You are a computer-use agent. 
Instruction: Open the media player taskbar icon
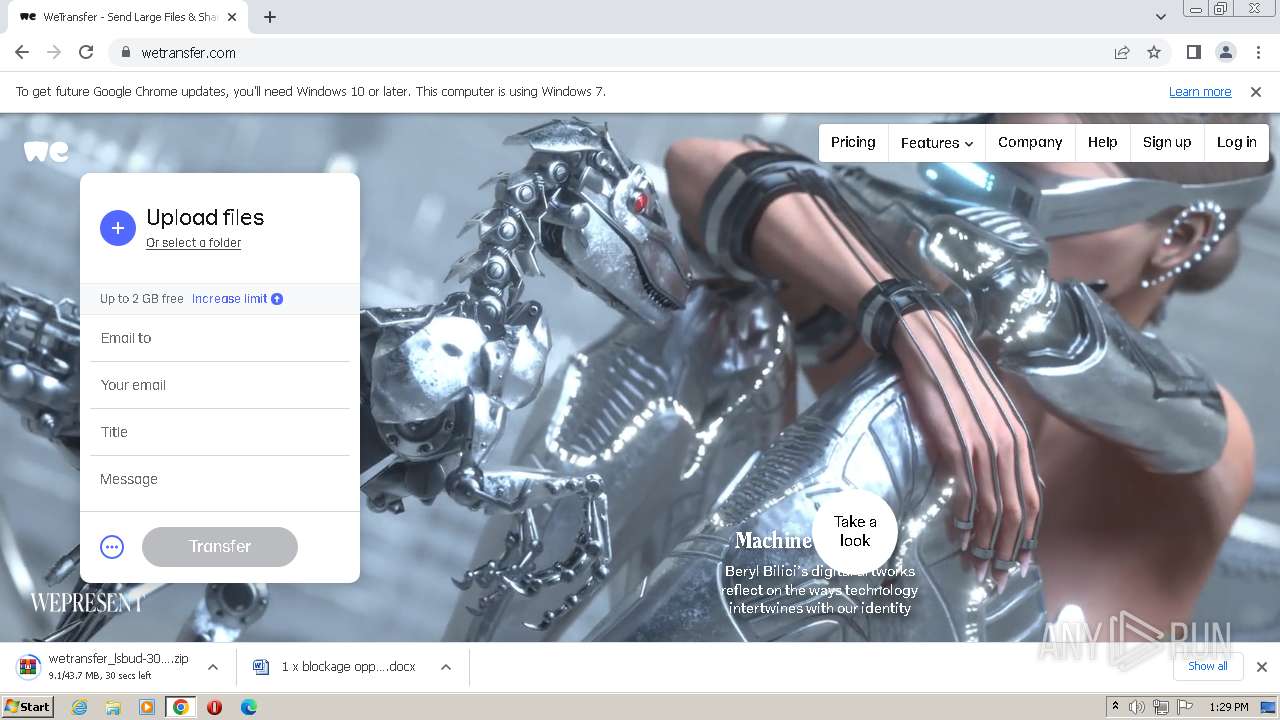(x=147, y=707)
